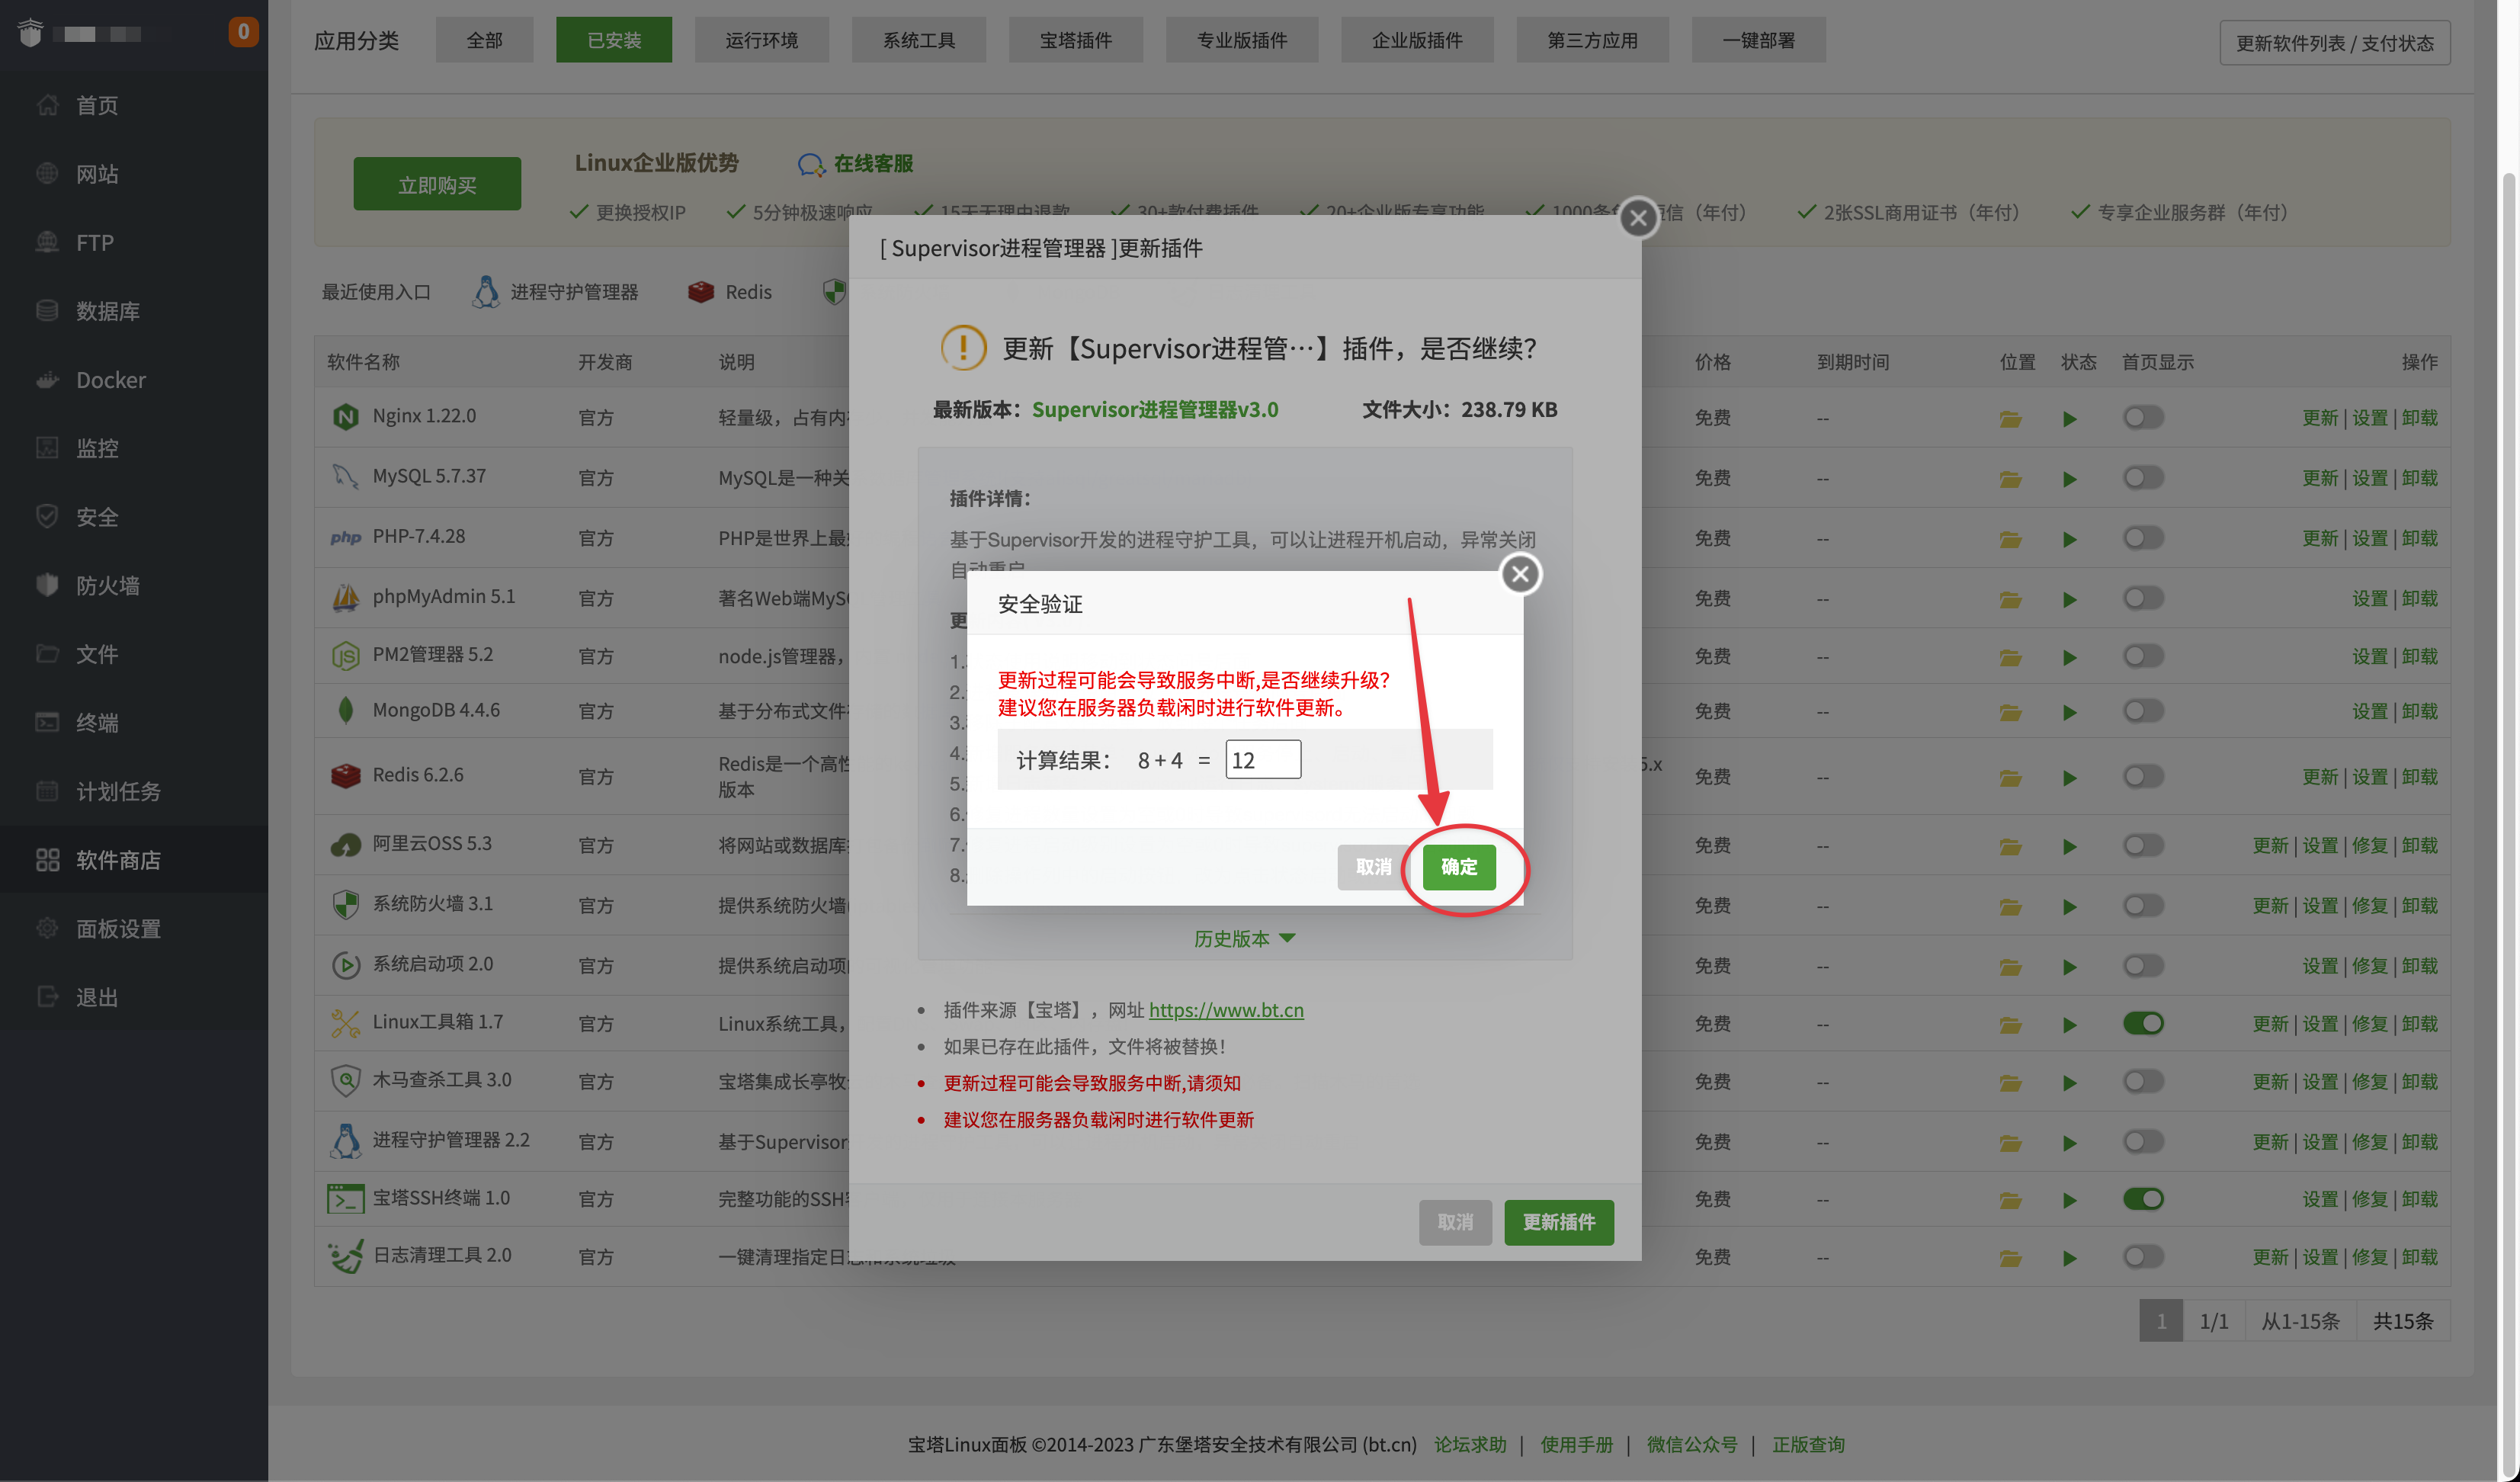2520x1482 pixels.
Task: Click the 更新插件 green button
Action: click(x=1559, y=1222)
